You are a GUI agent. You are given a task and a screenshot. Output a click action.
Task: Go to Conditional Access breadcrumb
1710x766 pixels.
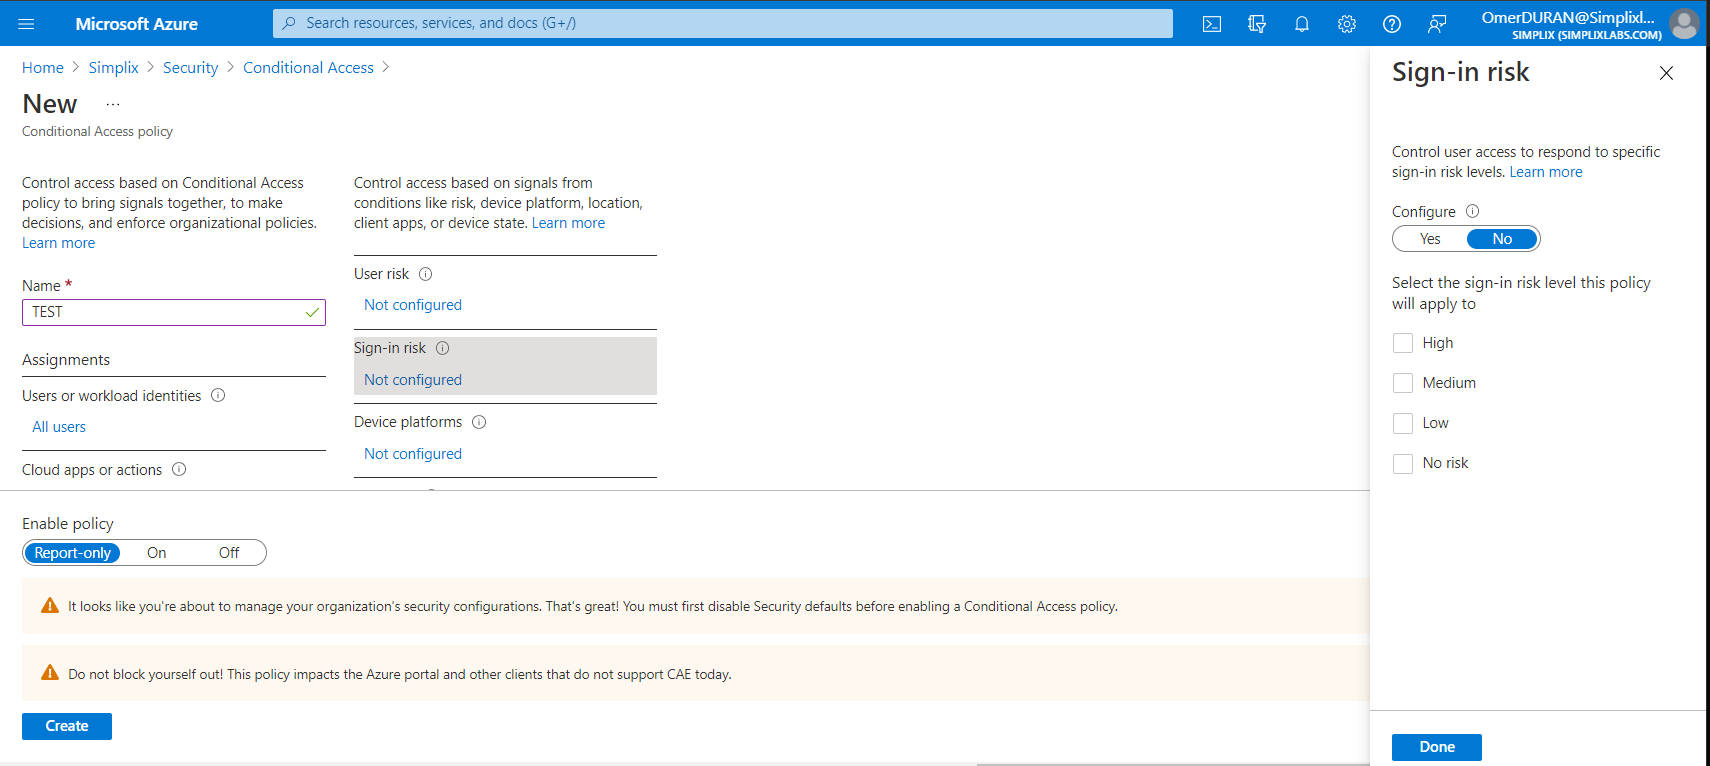tap(308, 67)
